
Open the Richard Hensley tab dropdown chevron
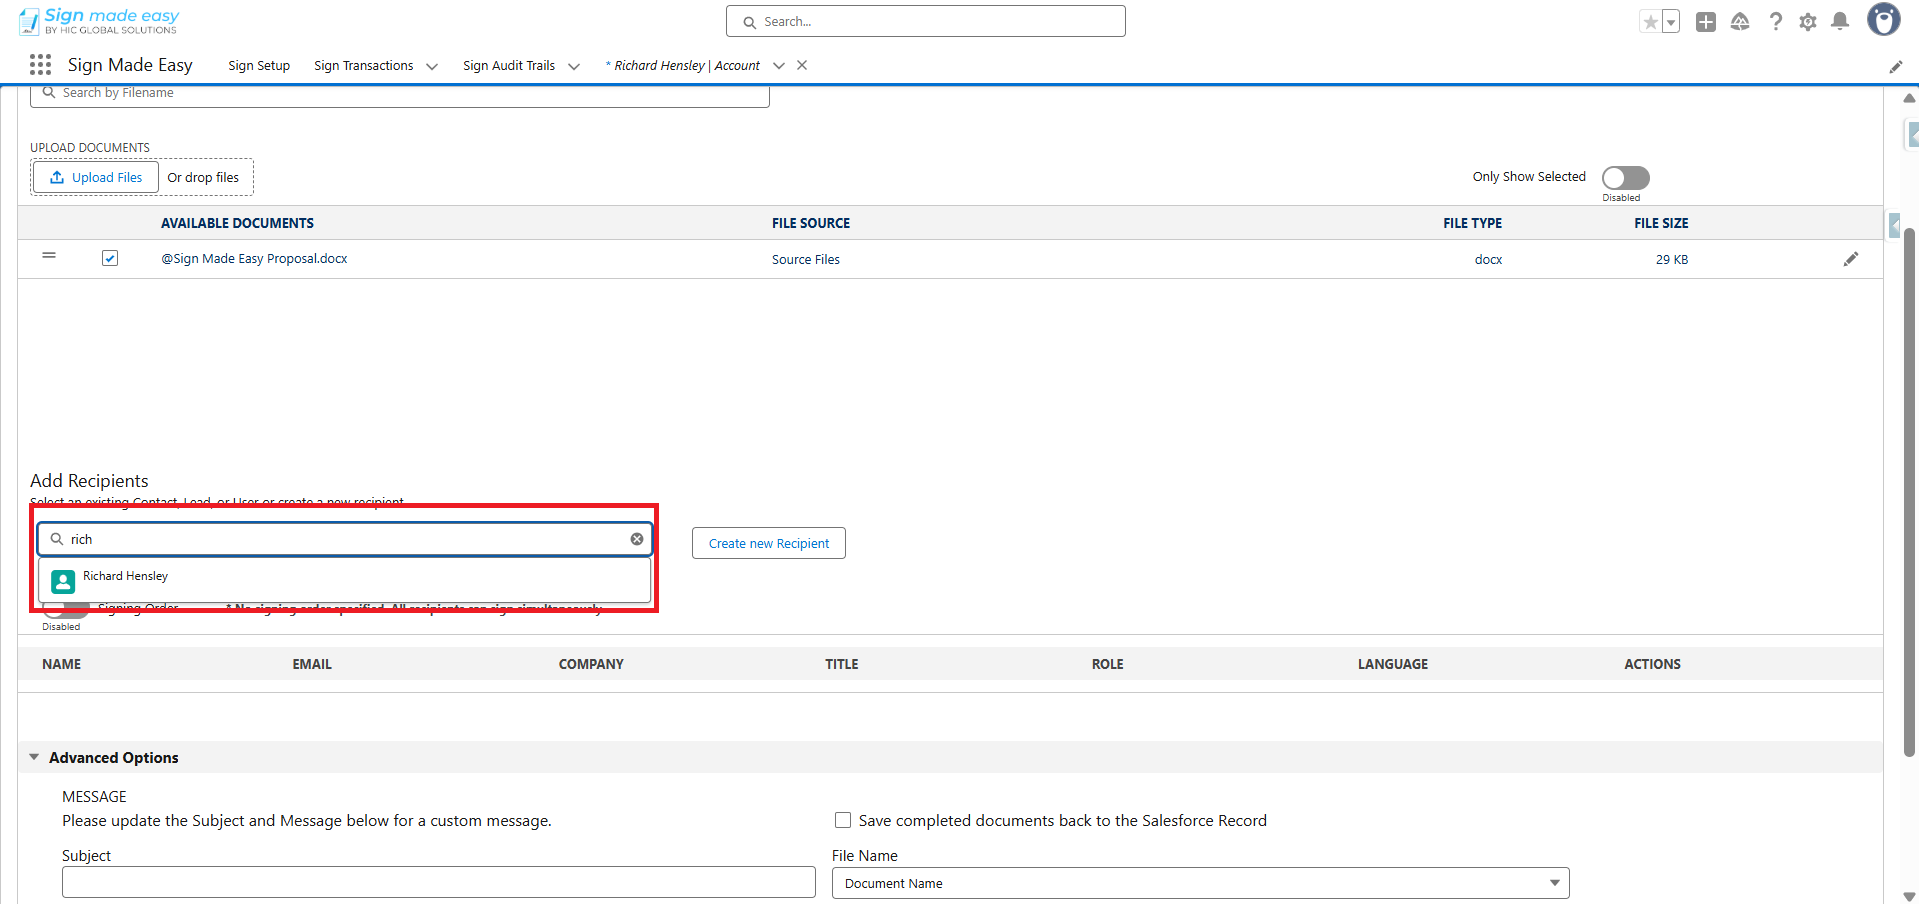(x=779, y=66)
